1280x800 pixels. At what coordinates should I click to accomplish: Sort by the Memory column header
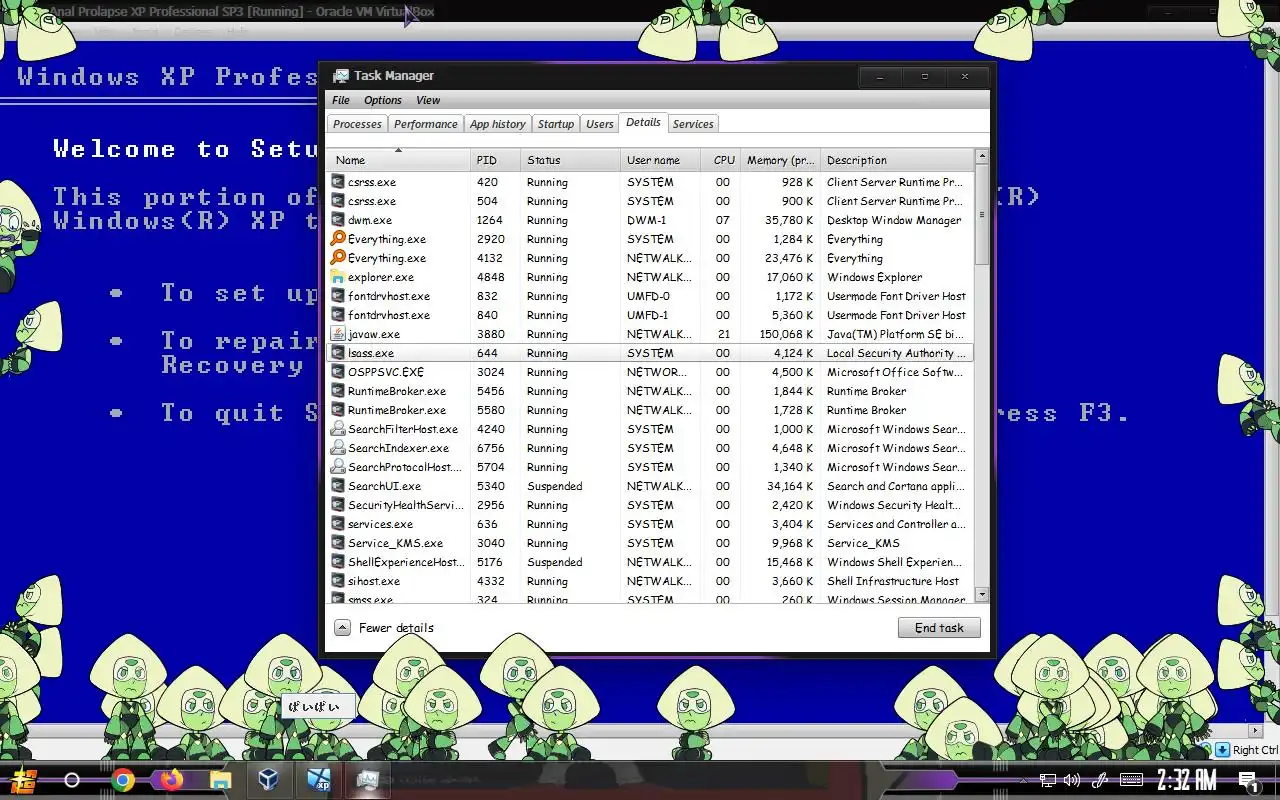780,160
